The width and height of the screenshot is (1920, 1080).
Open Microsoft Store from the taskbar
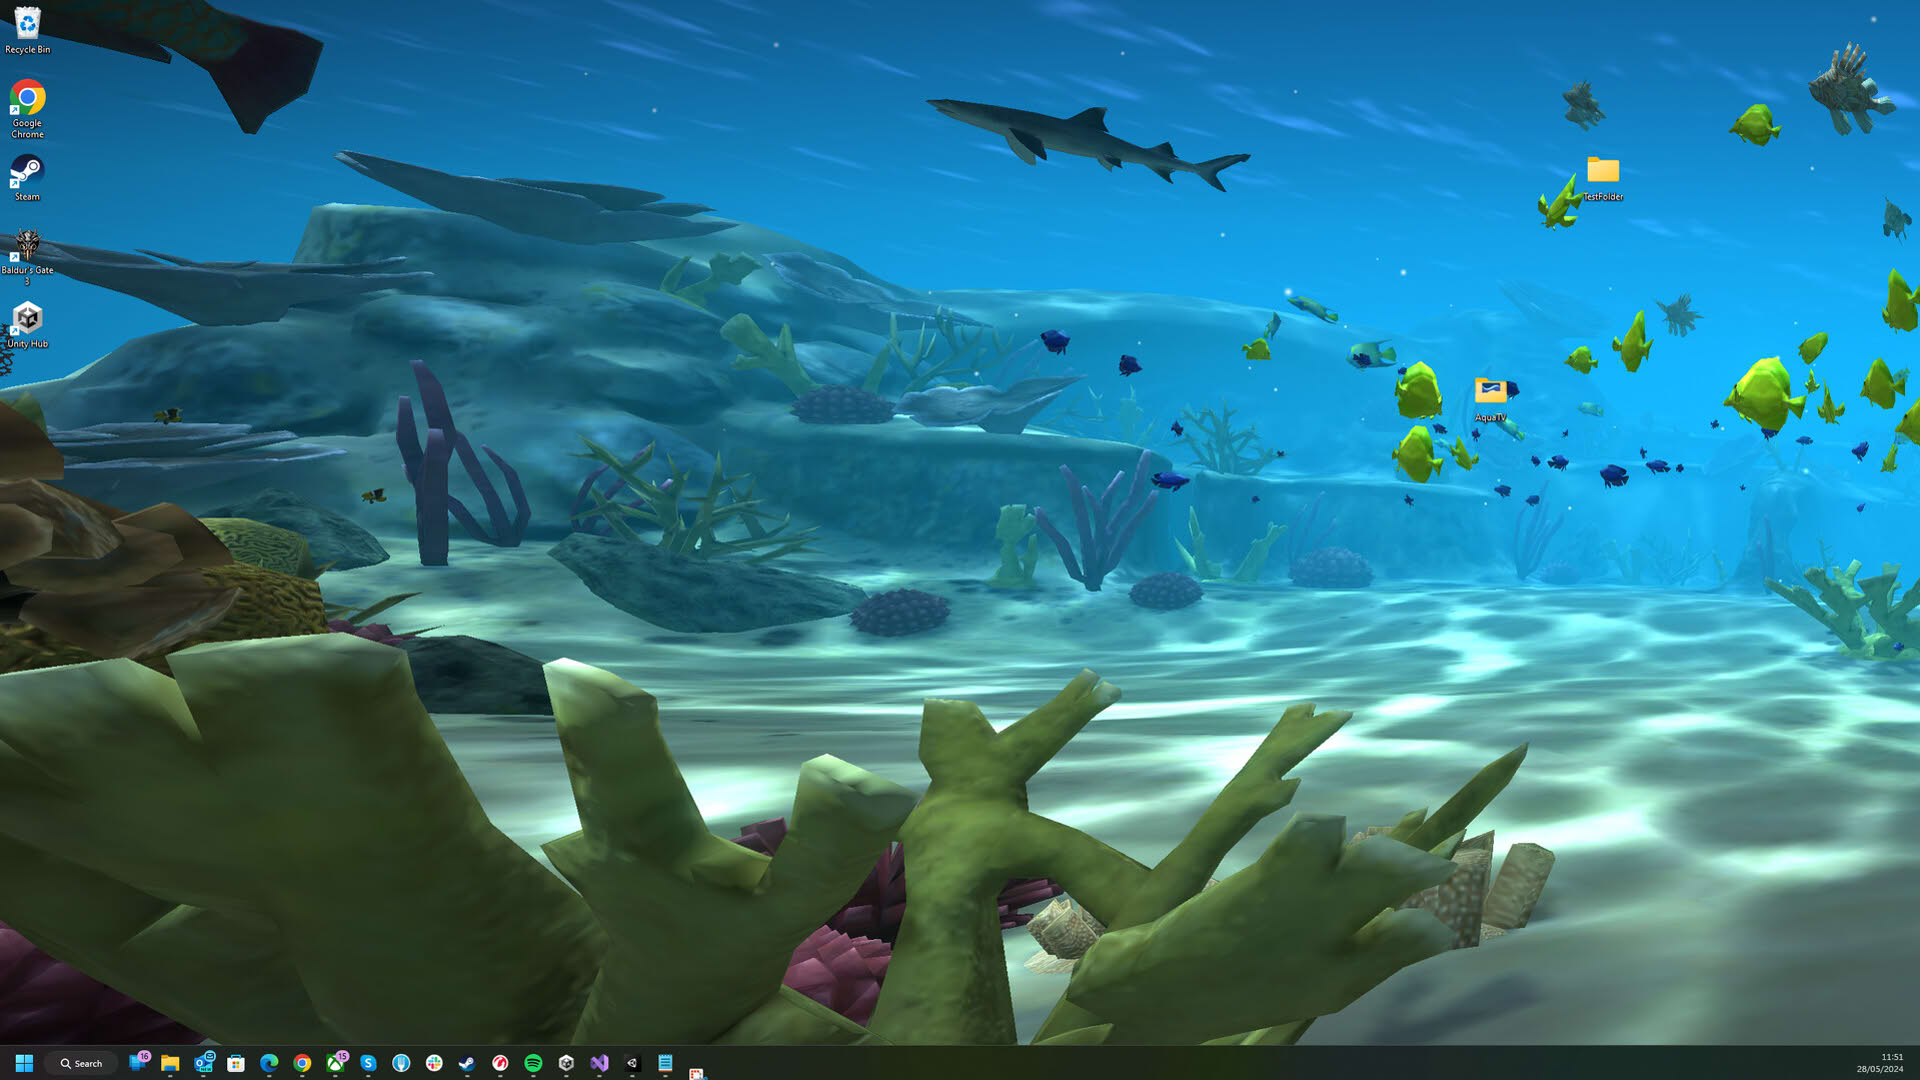[236, 1063]
